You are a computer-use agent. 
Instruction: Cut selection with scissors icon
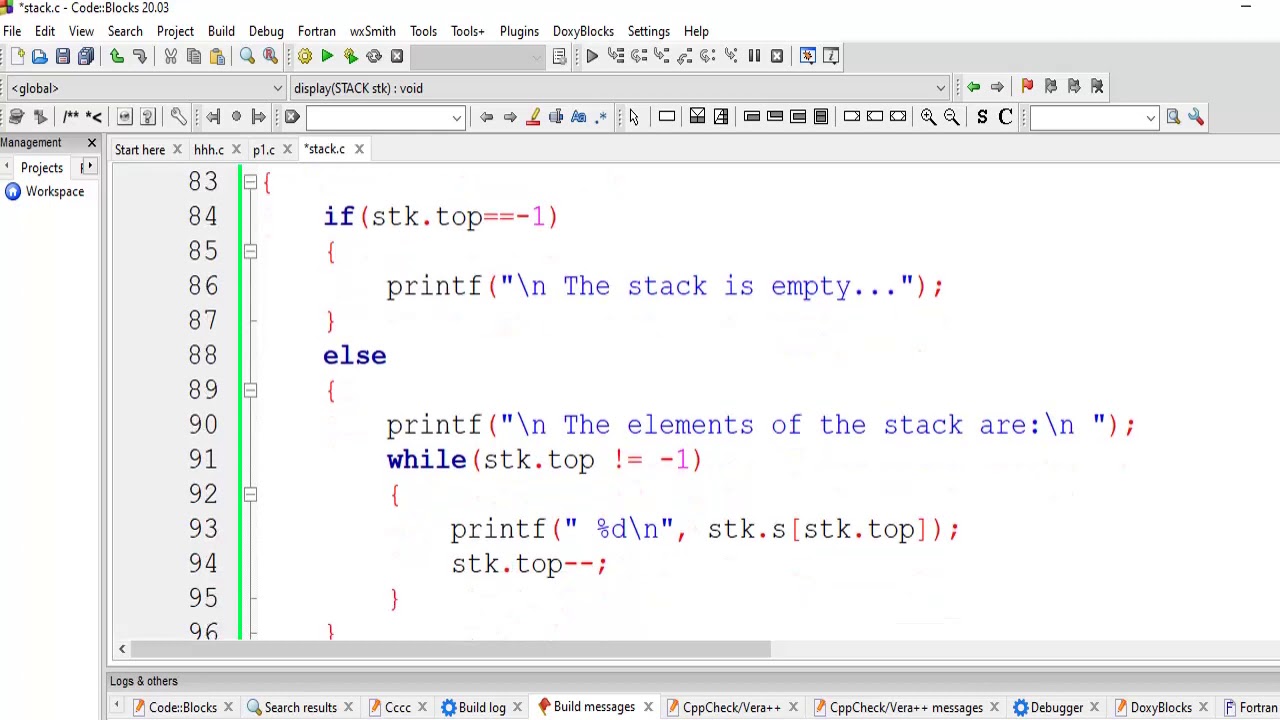[x=170, y=56]
